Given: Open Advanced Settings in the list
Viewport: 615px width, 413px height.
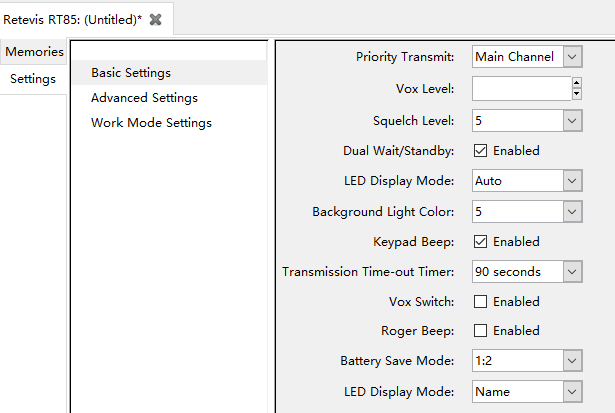Looking at the screenshot, I should point(144,98).
